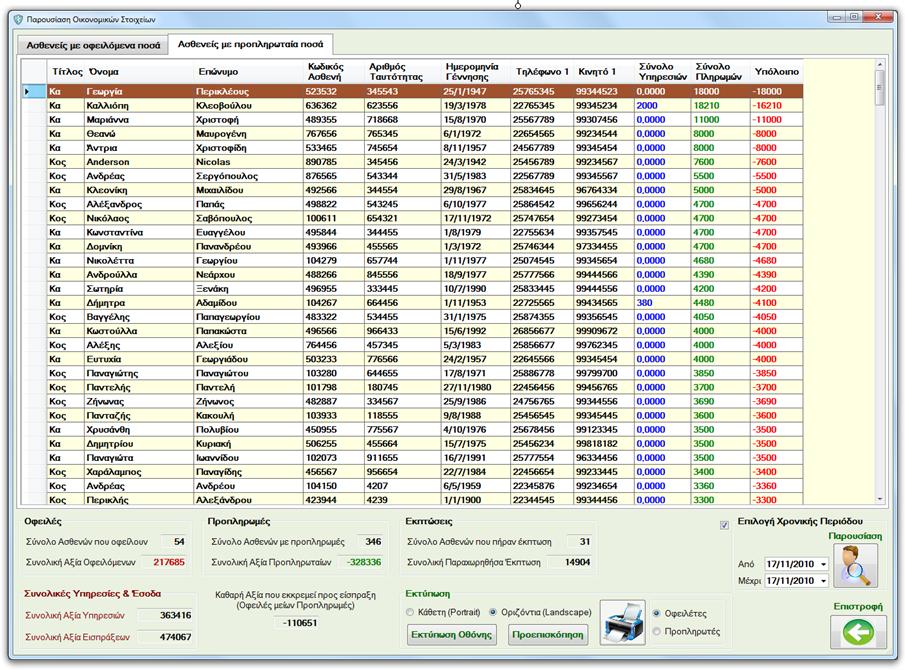Viewport: 905px width, 670px height.
Task: Toggle the Επιλογή Χρονικής Περιόδου checkbox
Action: click(725, 524)
